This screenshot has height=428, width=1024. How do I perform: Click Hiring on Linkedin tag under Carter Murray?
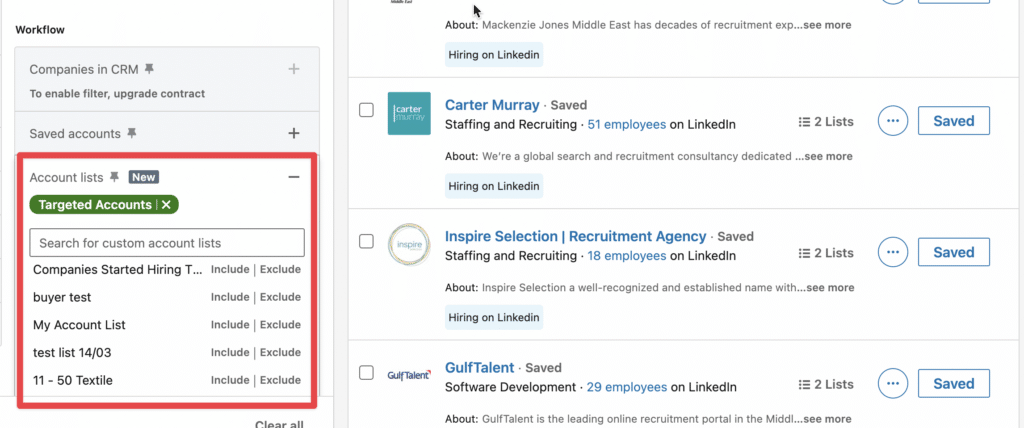point(494,186)
